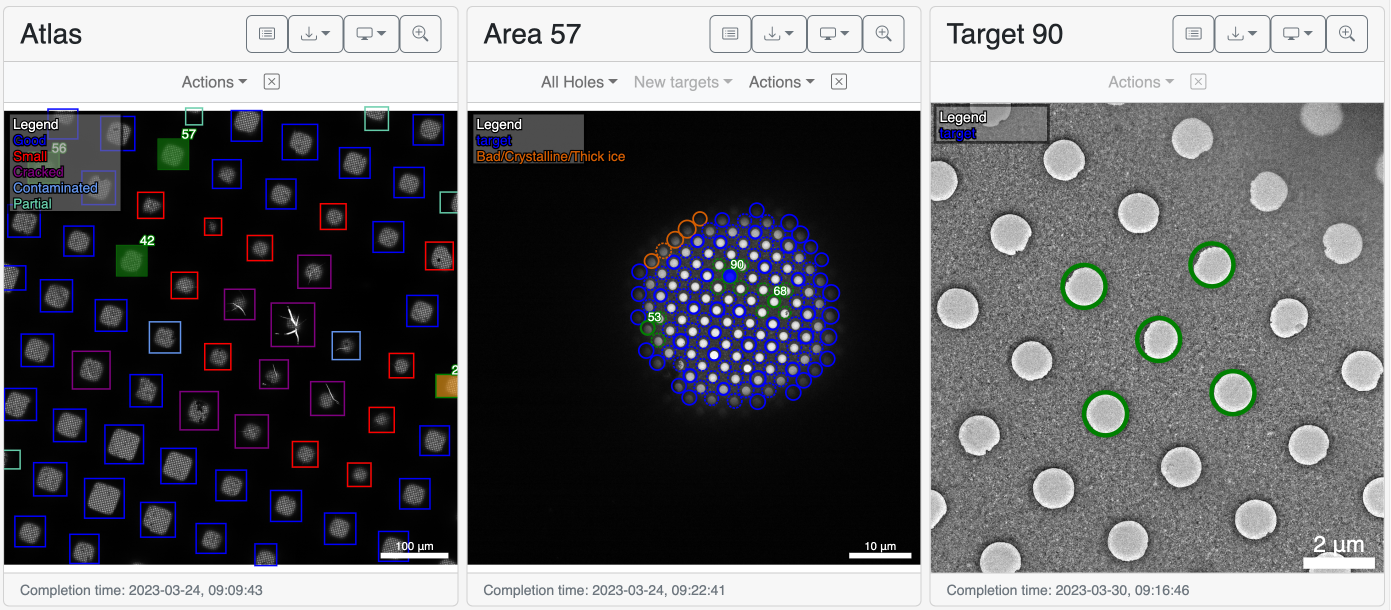Click the zoom magnifier in Area 57 panel
Viewport: 1391px width, 610px height.
(883, 34)
